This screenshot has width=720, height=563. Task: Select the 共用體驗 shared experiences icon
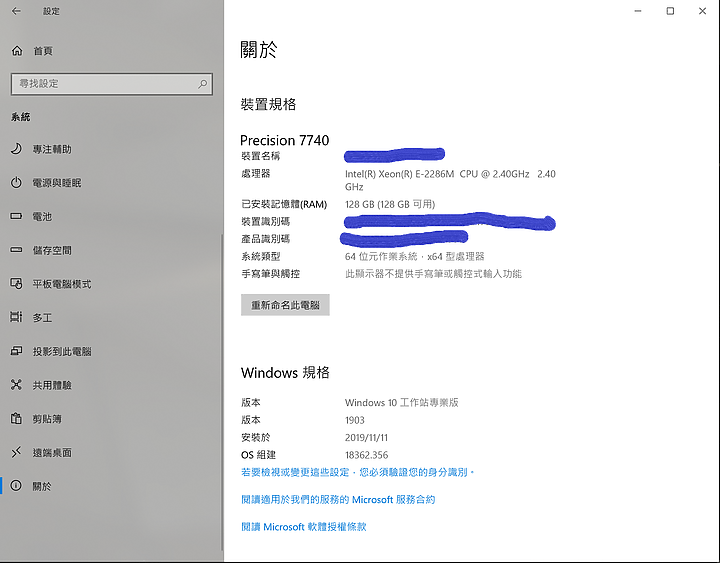(17, 385)
